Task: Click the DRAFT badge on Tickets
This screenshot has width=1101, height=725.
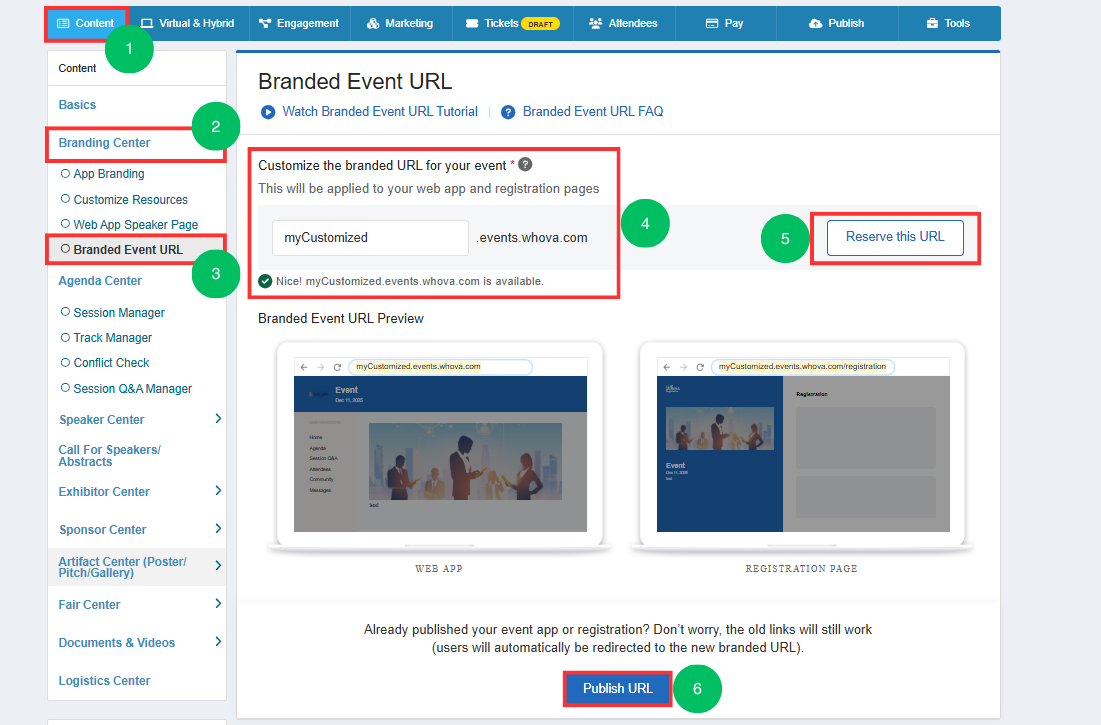Action: click(540, 24)
